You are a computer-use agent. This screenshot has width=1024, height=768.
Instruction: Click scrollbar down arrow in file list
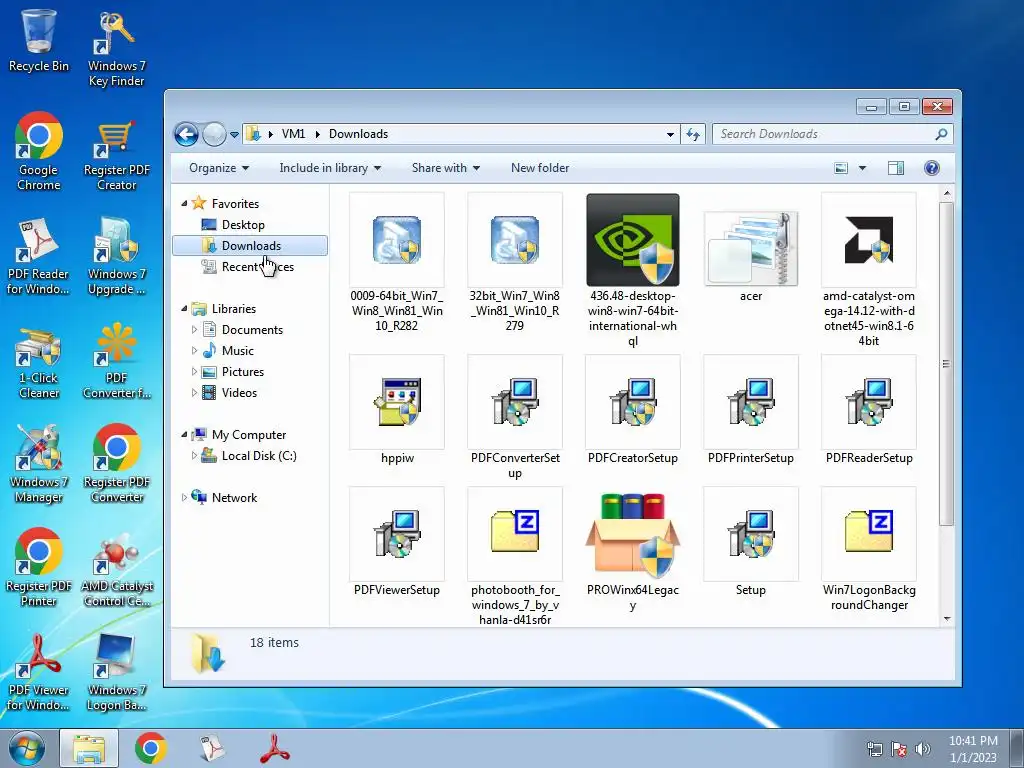946,618
